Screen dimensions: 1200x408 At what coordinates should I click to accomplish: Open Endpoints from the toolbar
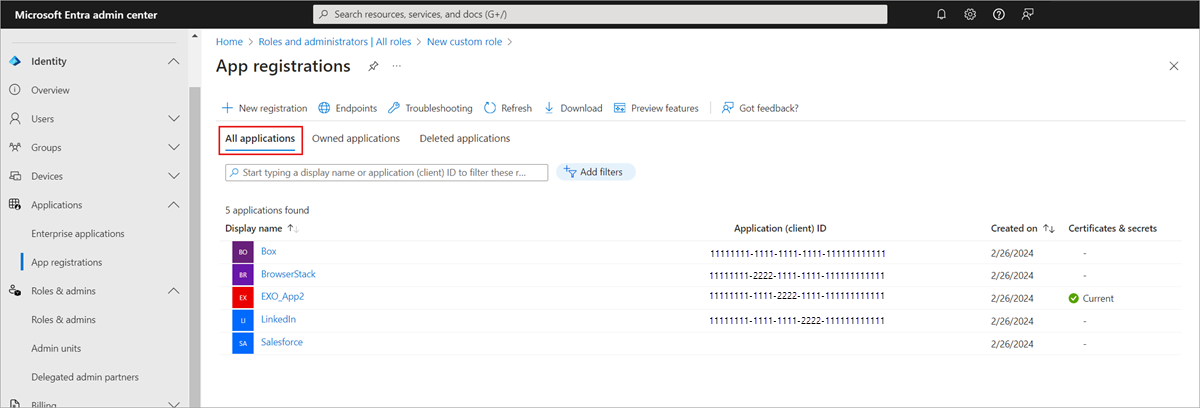pos(347,108)
